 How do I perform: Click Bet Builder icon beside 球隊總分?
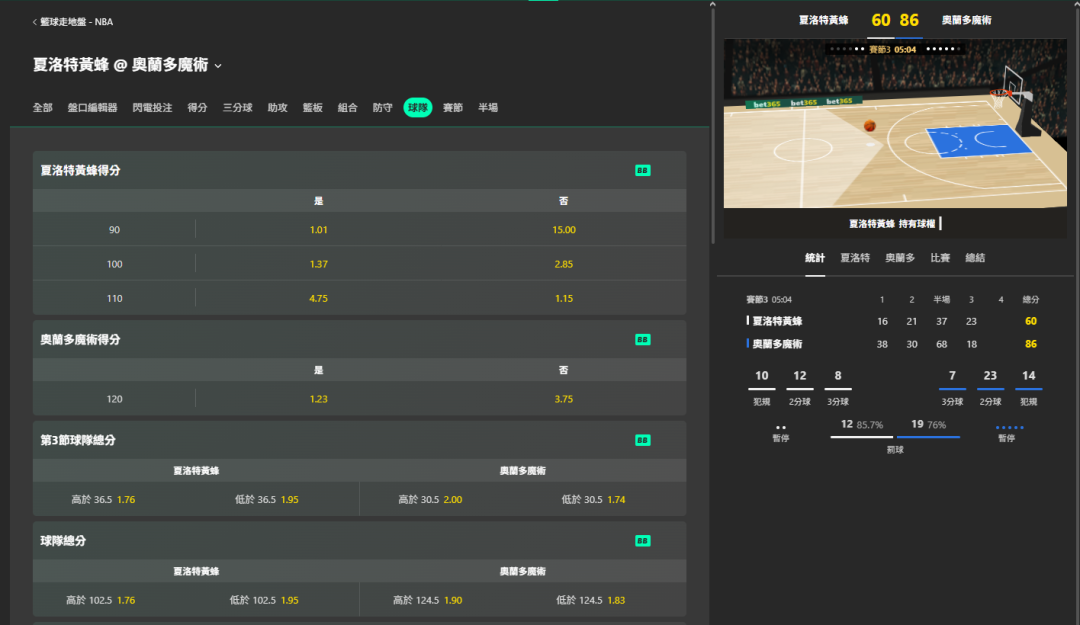pos(643,541)
